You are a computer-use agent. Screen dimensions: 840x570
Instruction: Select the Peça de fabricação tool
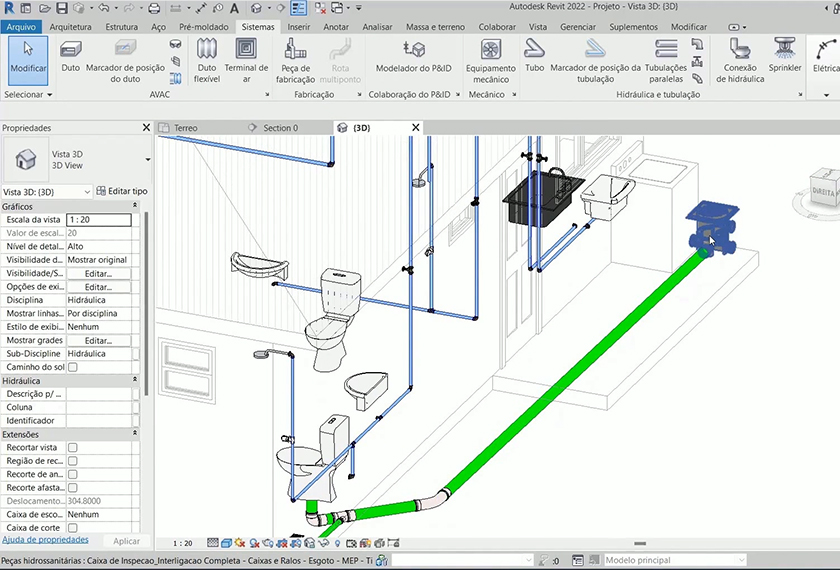(296, 56)
